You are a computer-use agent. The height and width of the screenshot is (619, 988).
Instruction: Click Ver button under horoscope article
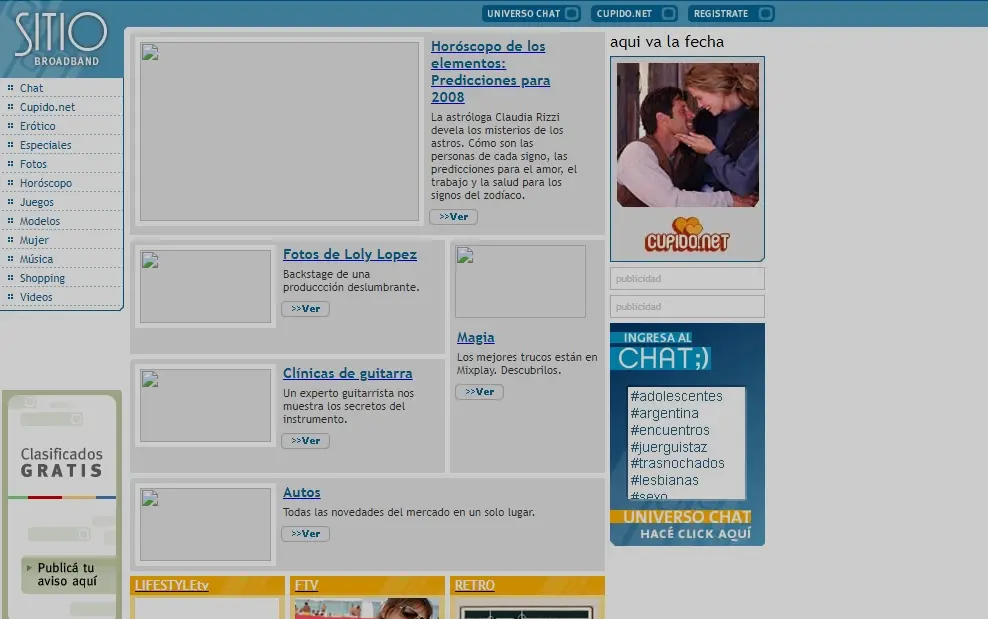coord(453,216)
